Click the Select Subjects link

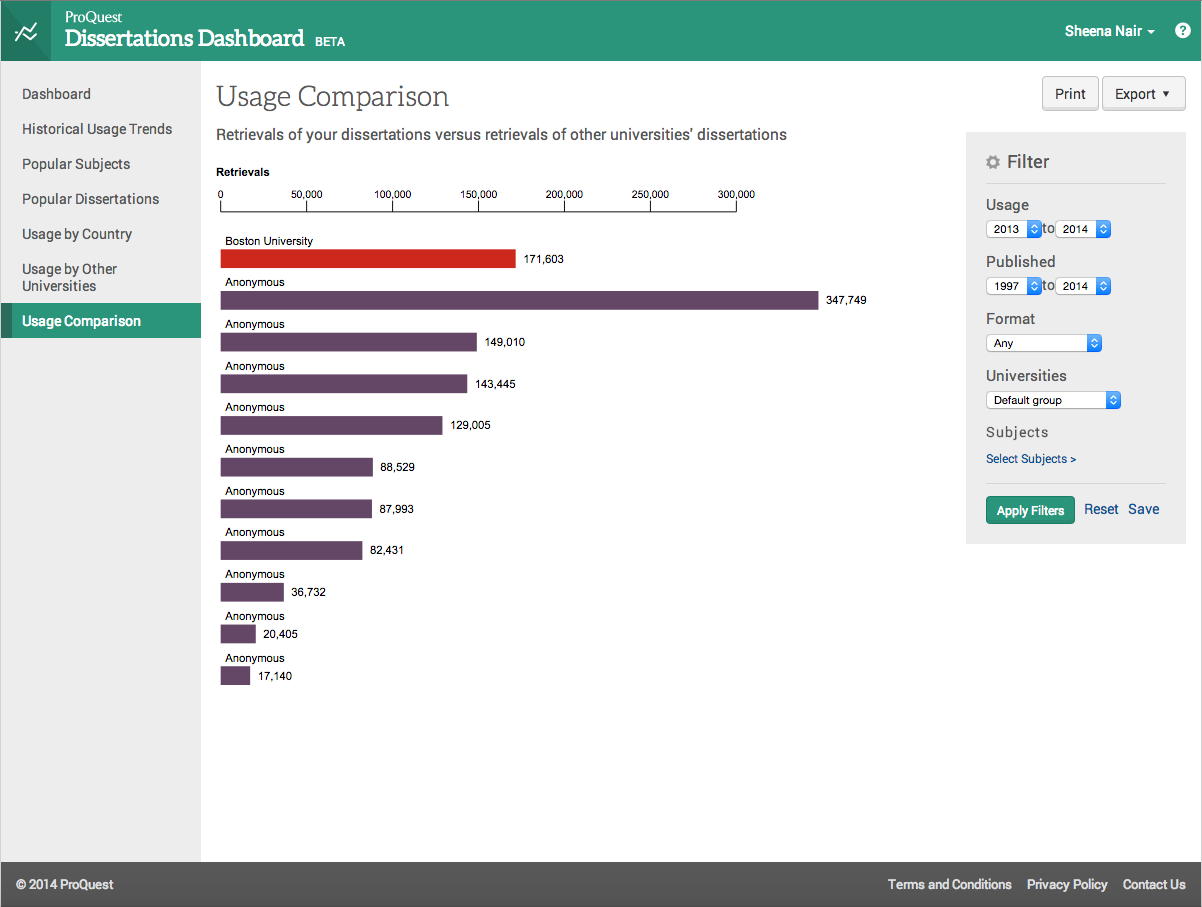coord(1031,459)
